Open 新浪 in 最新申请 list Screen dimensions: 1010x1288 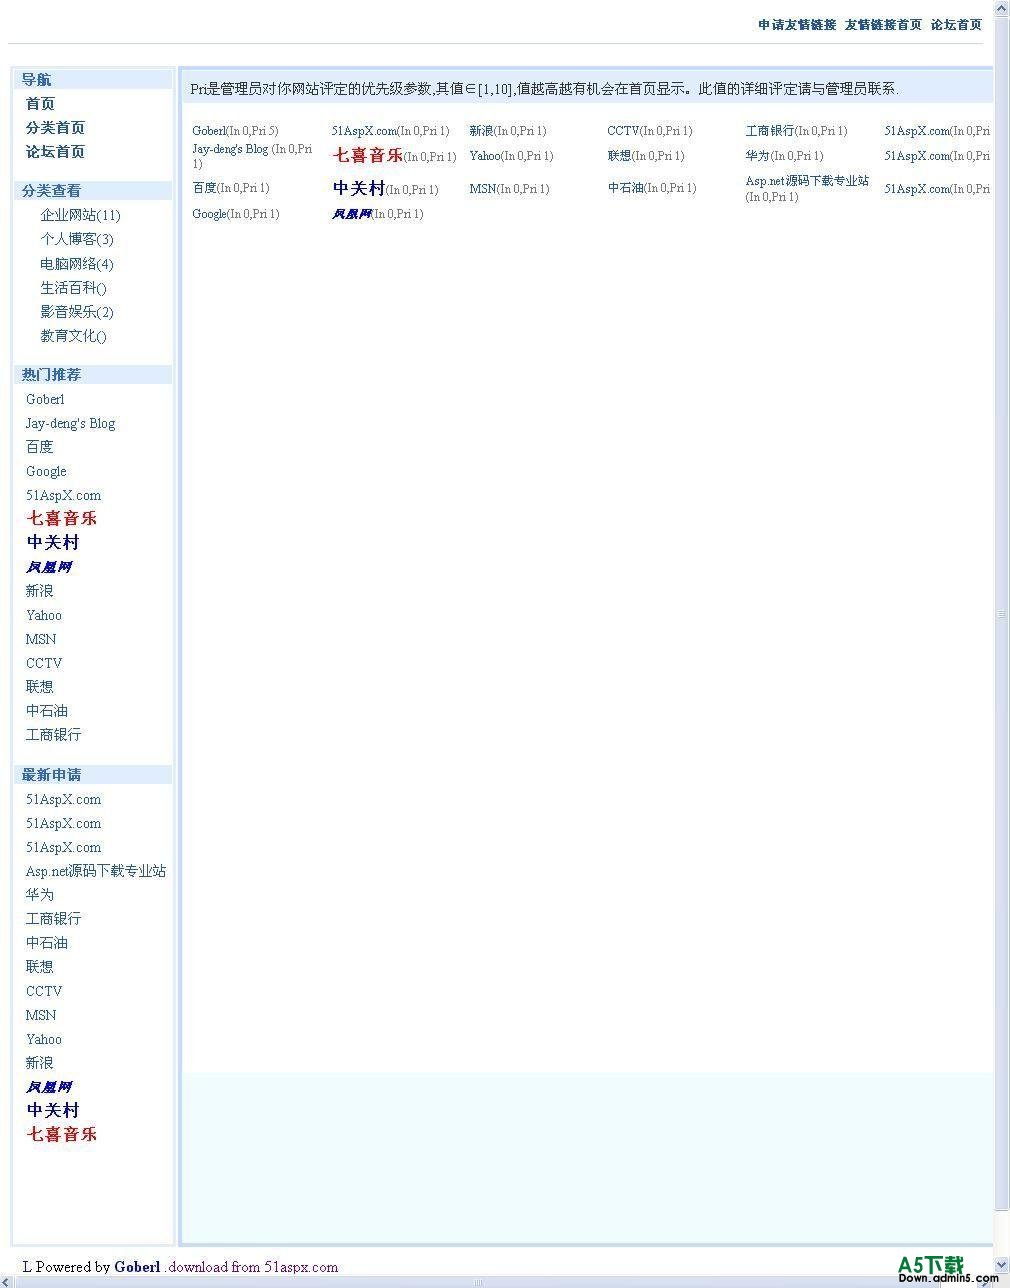pyautogui.click(x=39, y=1063)
